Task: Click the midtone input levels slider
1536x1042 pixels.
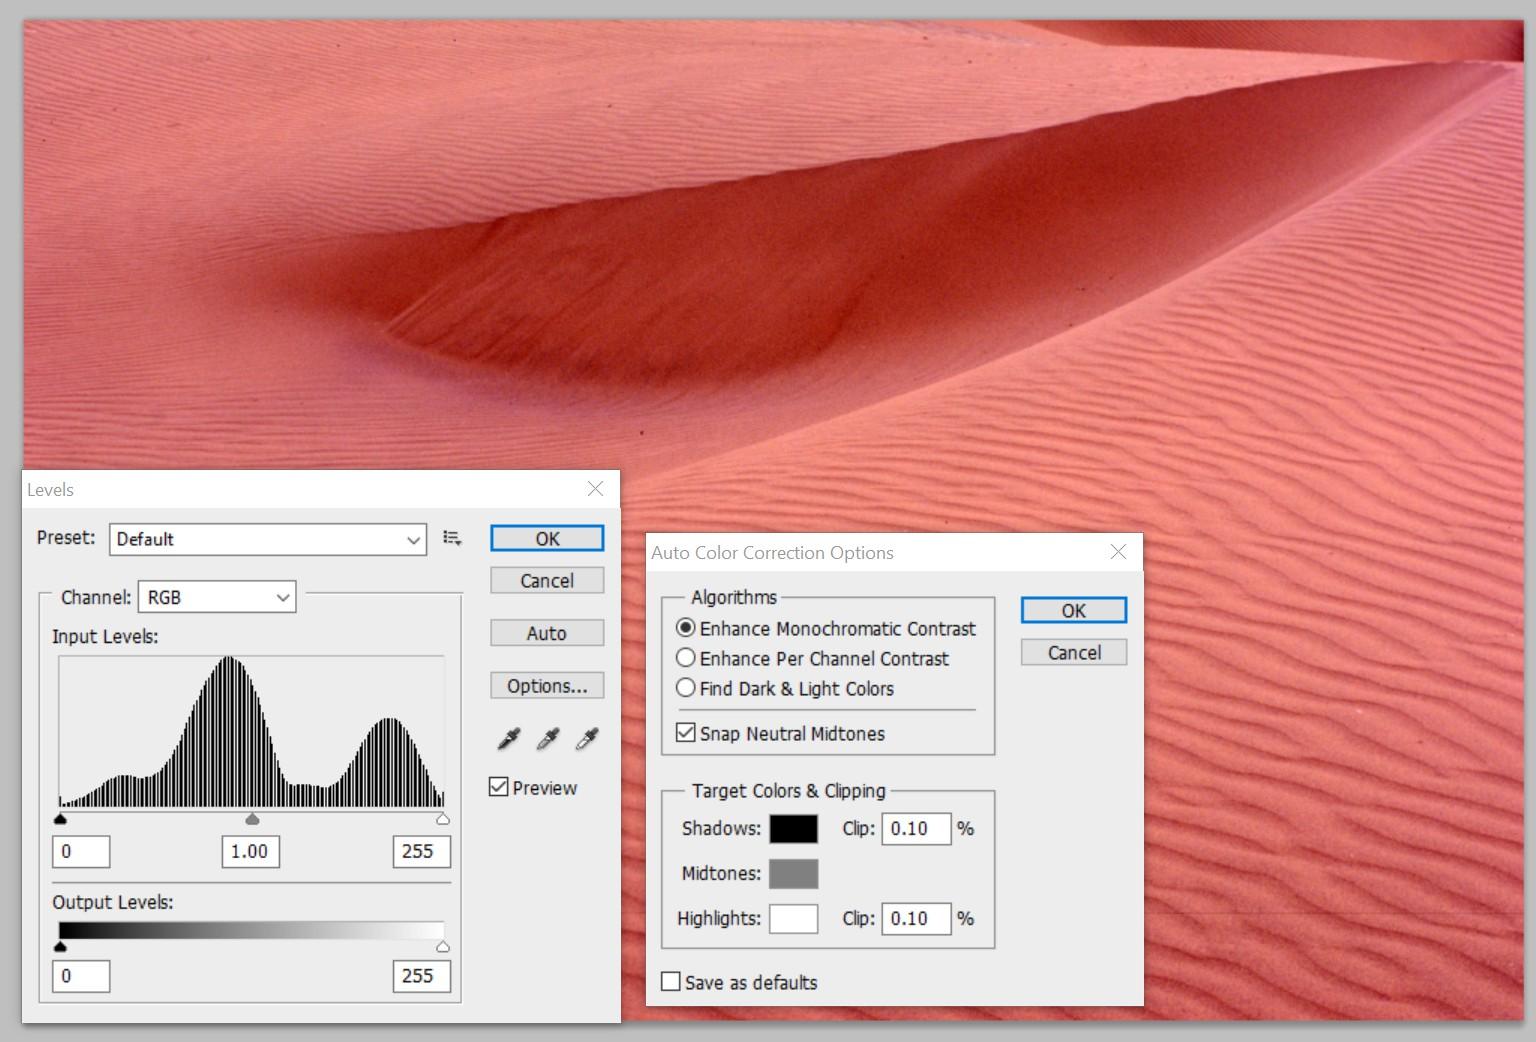Action: 252,820
